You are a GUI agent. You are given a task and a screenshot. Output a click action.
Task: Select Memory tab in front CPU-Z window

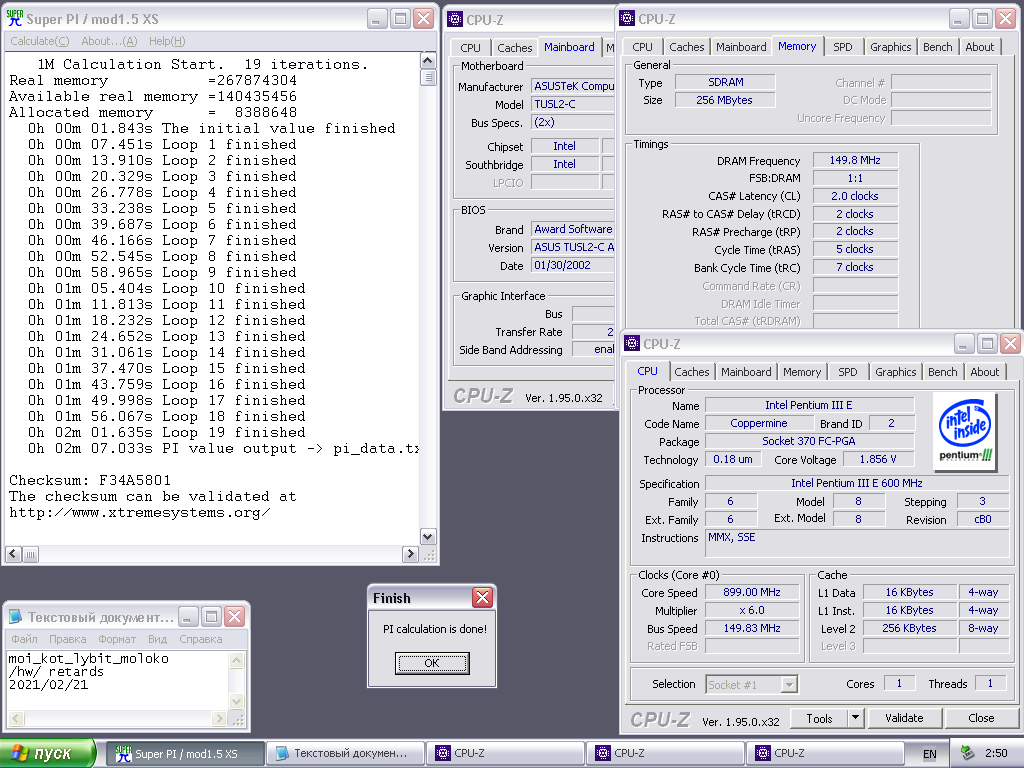802,372
